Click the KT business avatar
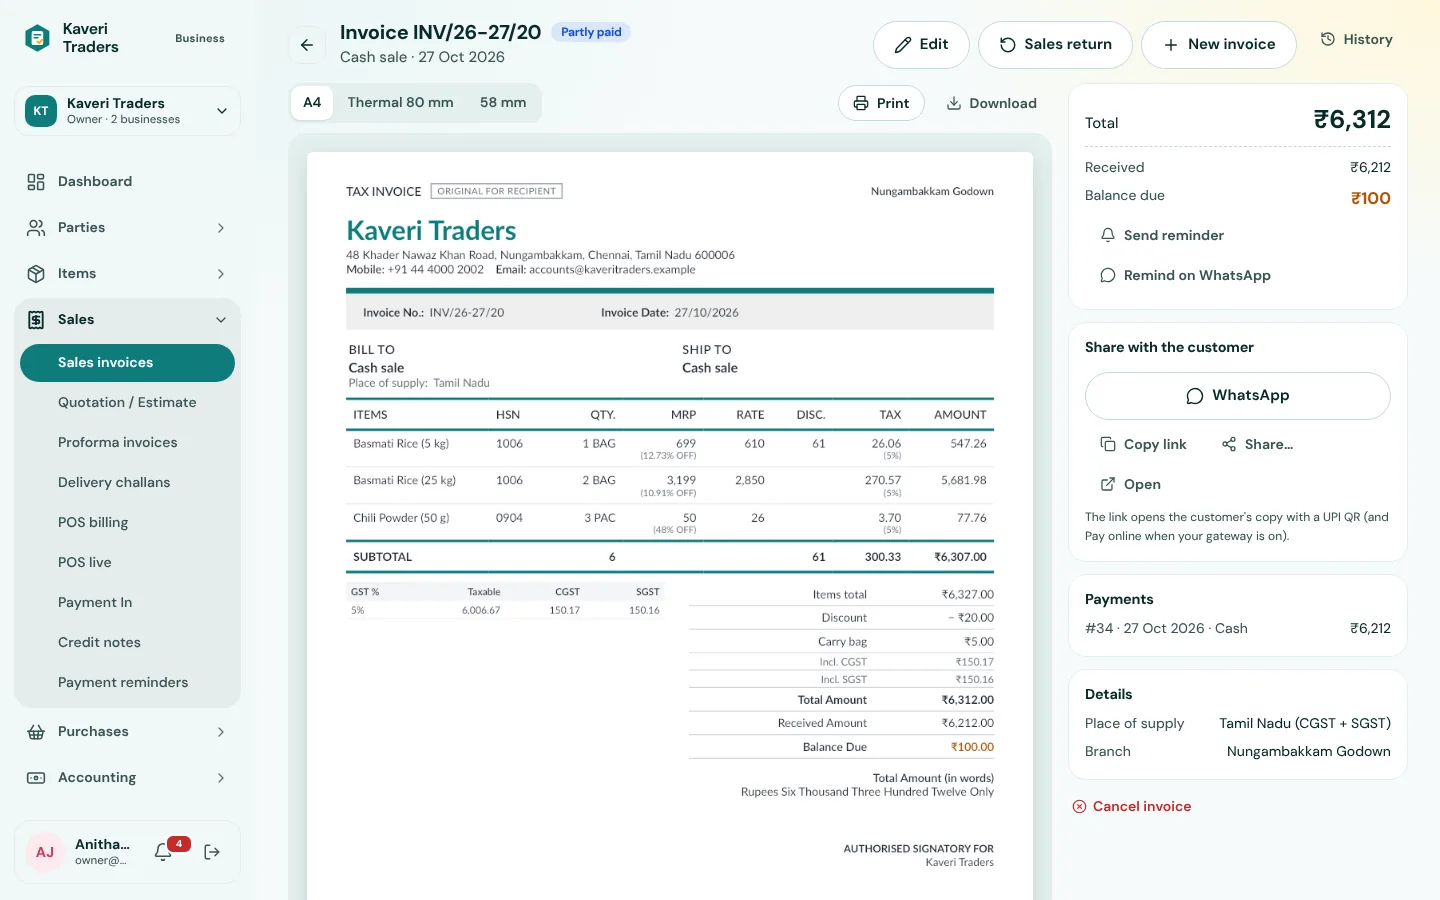This screenshot has width=1440, height=900. (x=41, y=111)
